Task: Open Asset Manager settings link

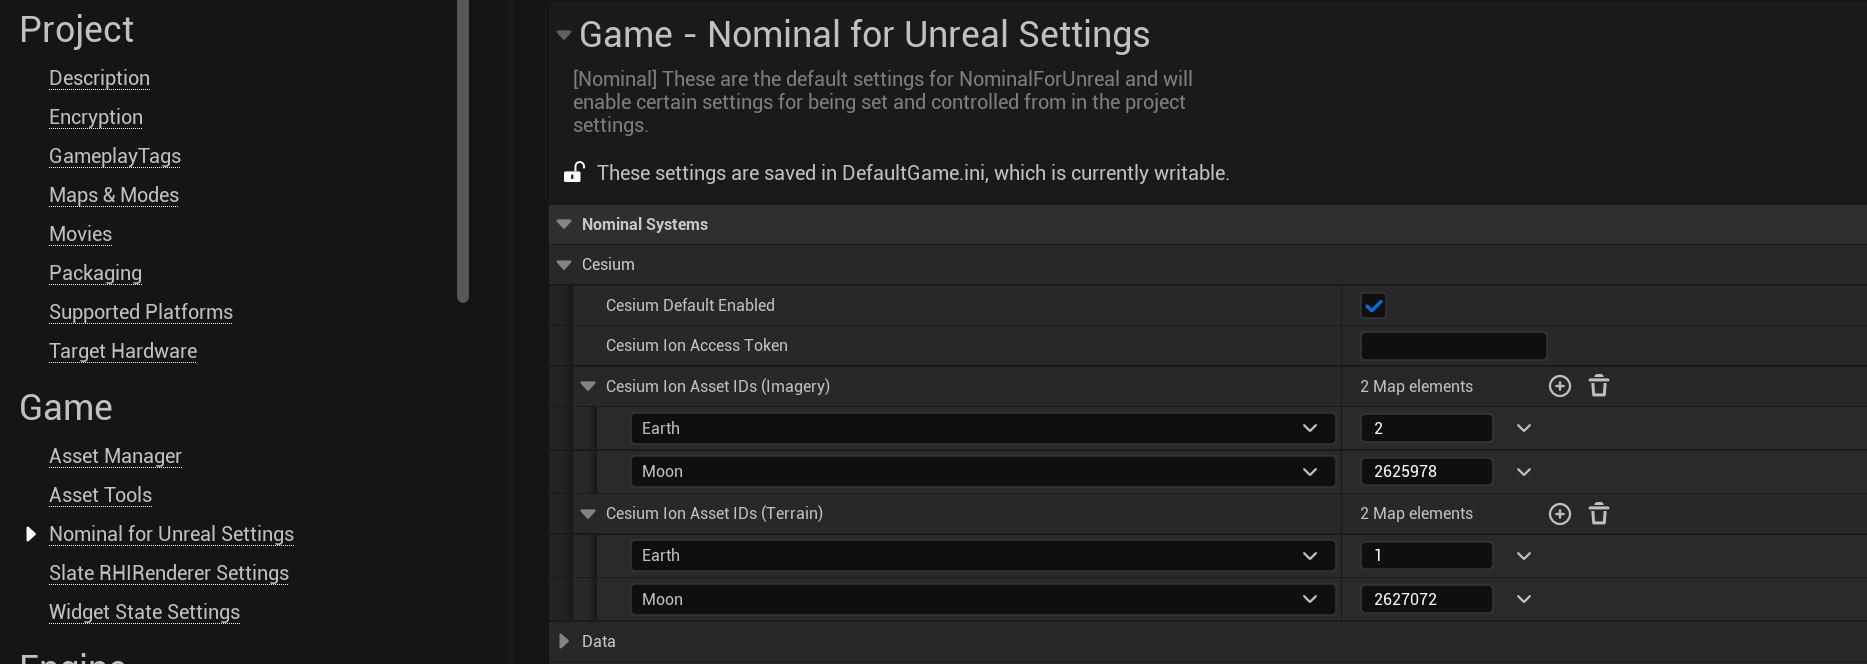Action: (115, 456)
